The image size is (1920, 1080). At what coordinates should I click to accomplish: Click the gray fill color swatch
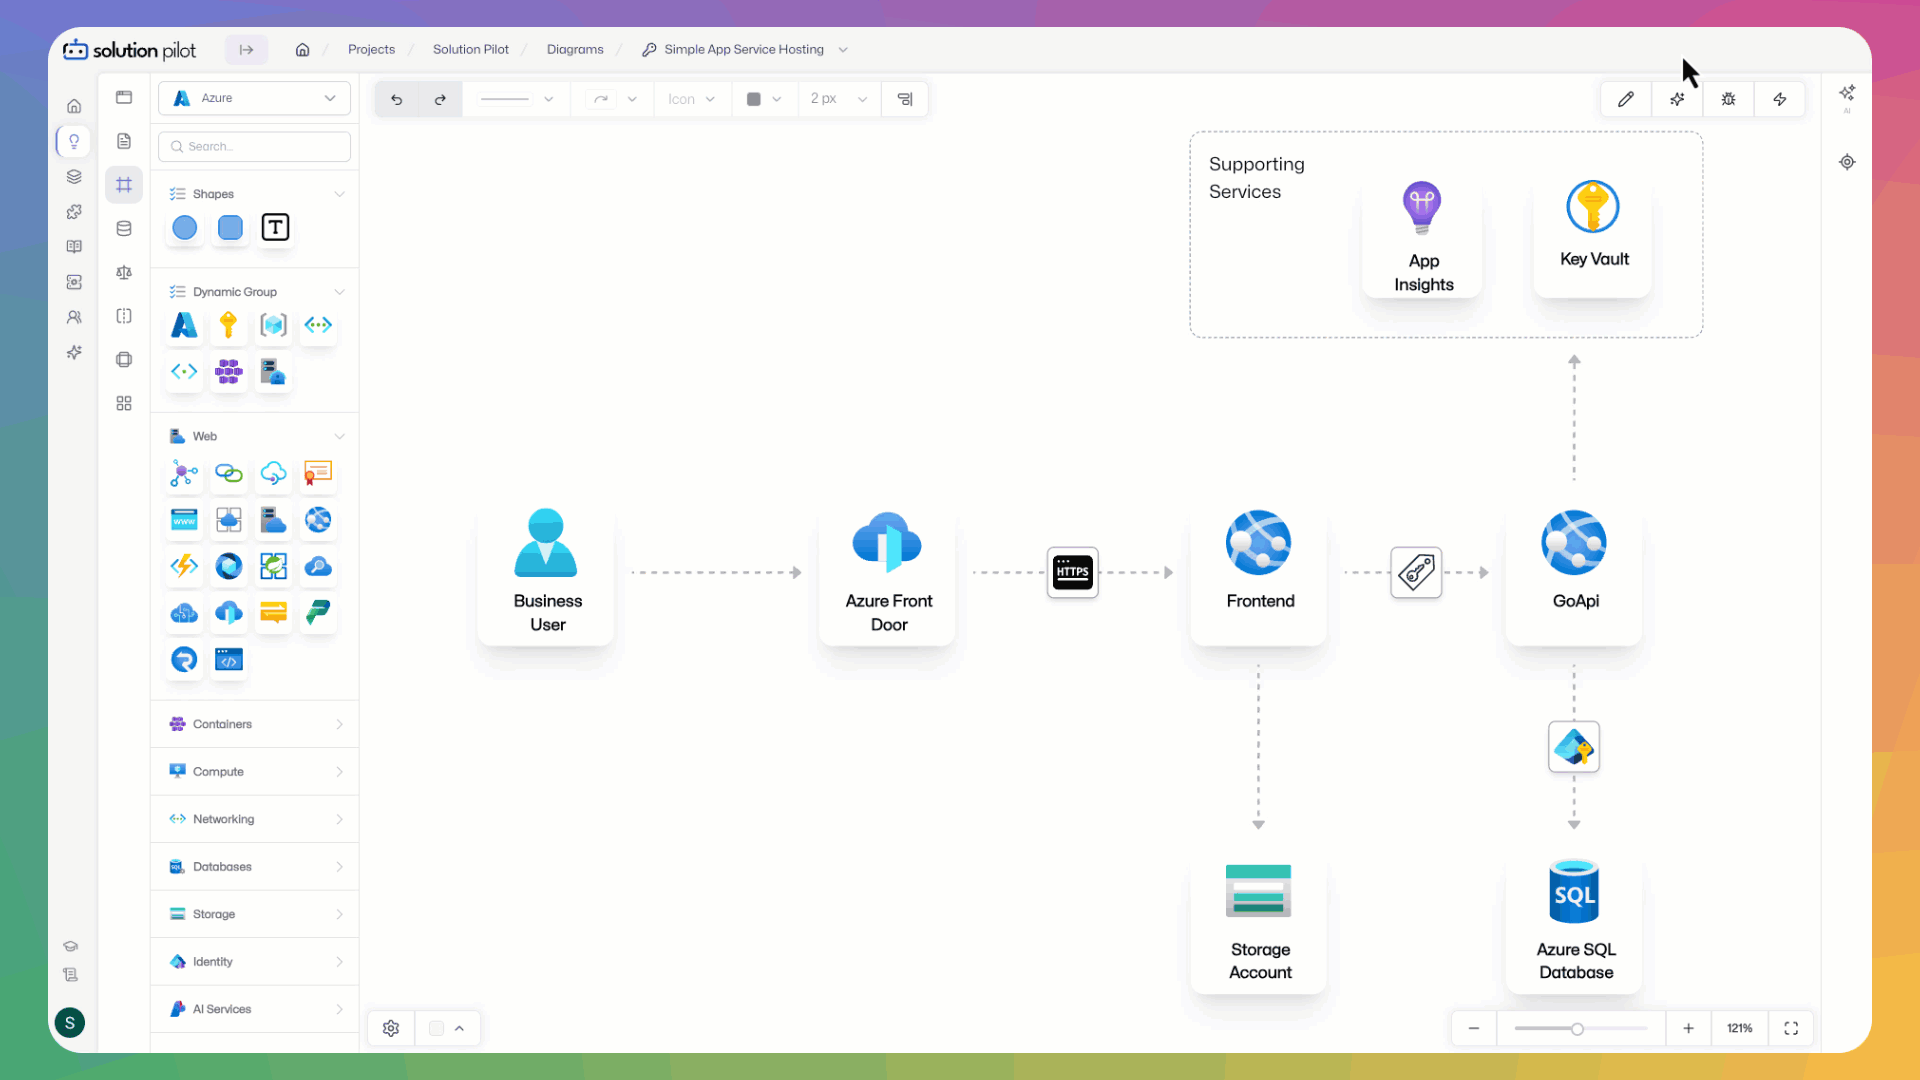click(x=754, y=99)
